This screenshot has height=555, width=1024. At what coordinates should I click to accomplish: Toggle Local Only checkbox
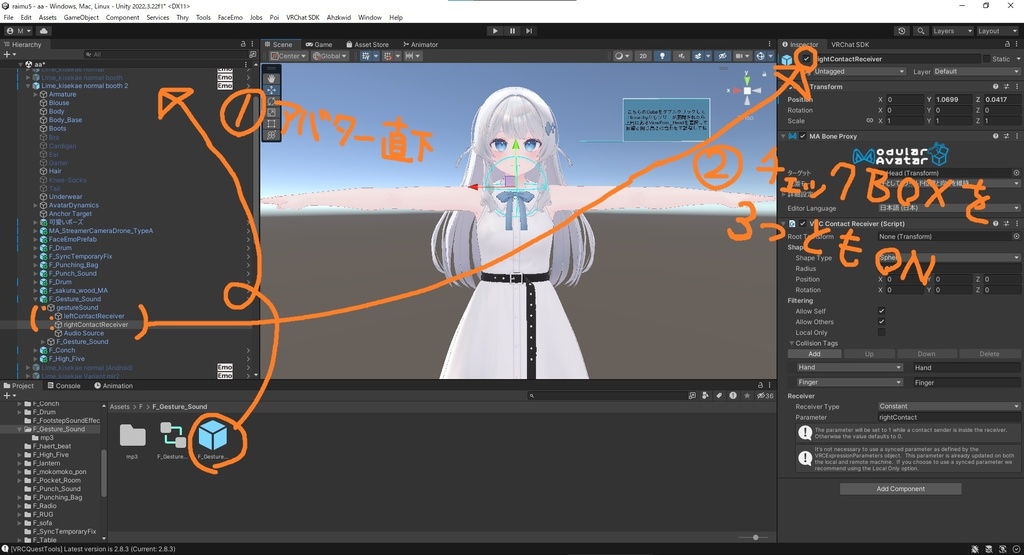[882, 332]
